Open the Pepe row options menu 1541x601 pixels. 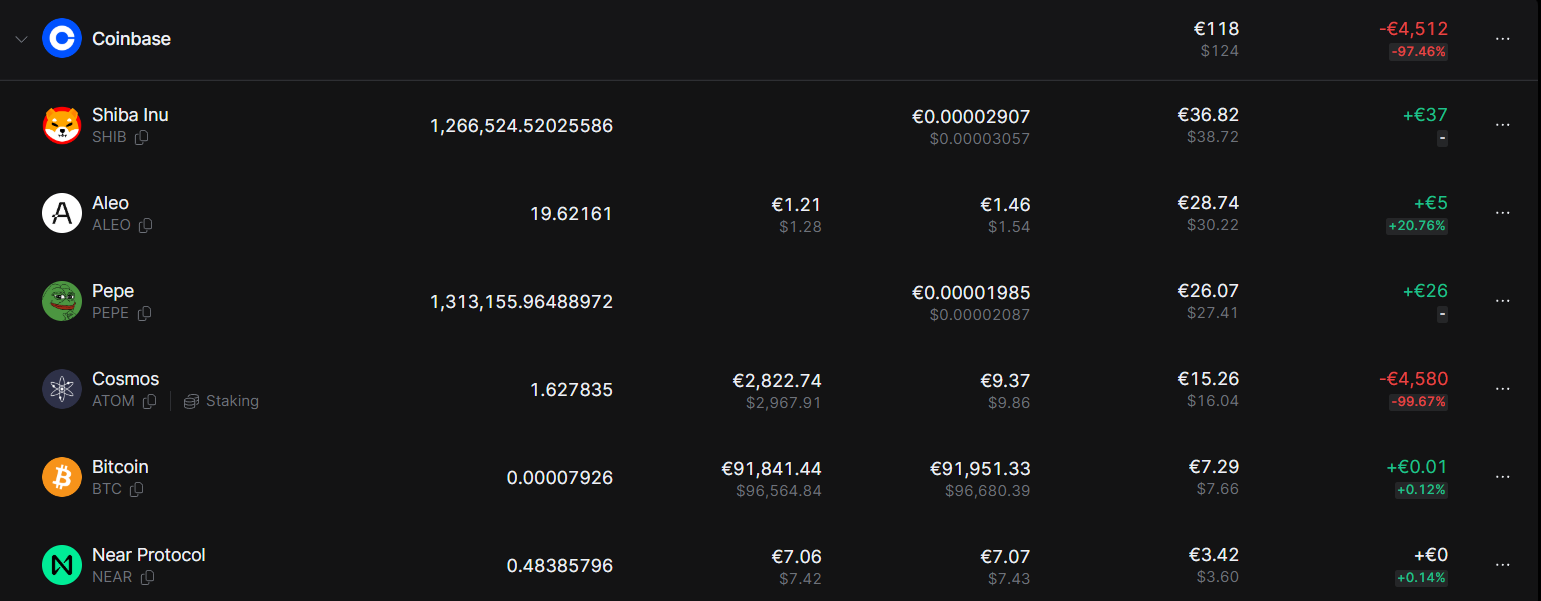(1502, 301)
